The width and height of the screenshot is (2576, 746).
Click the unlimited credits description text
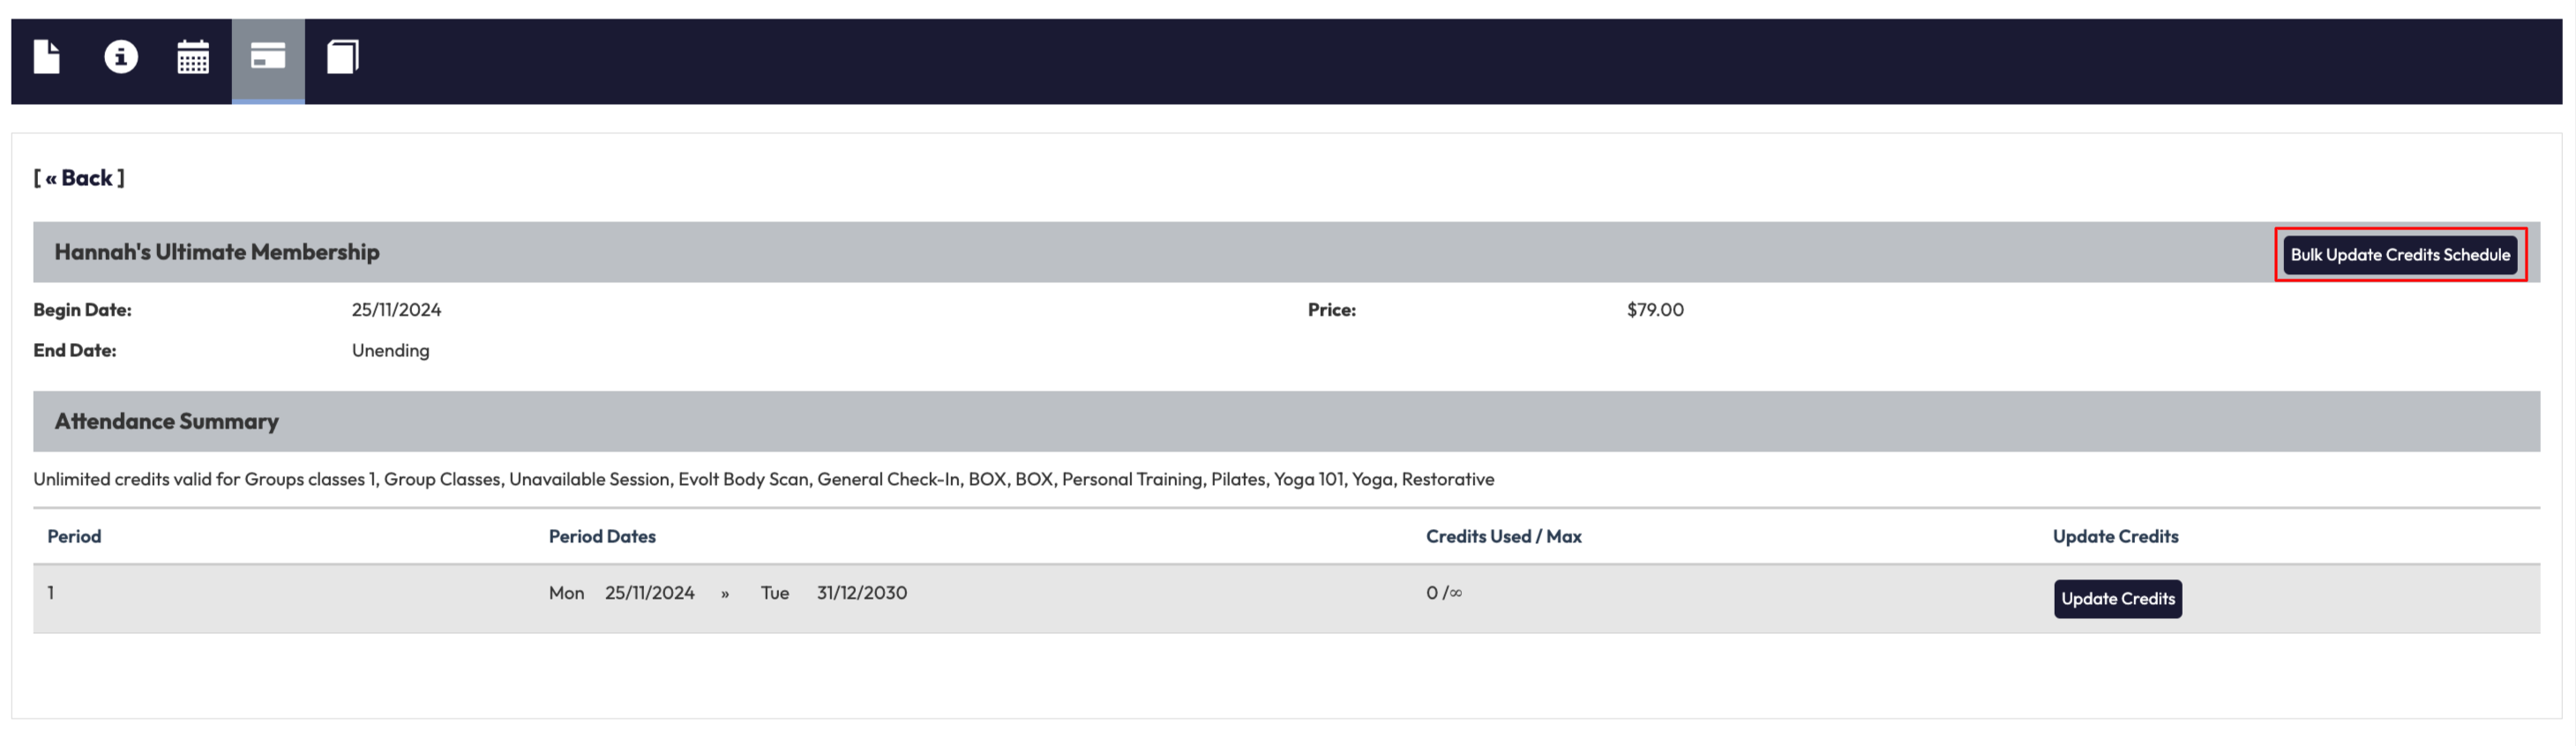pos(763,479)
